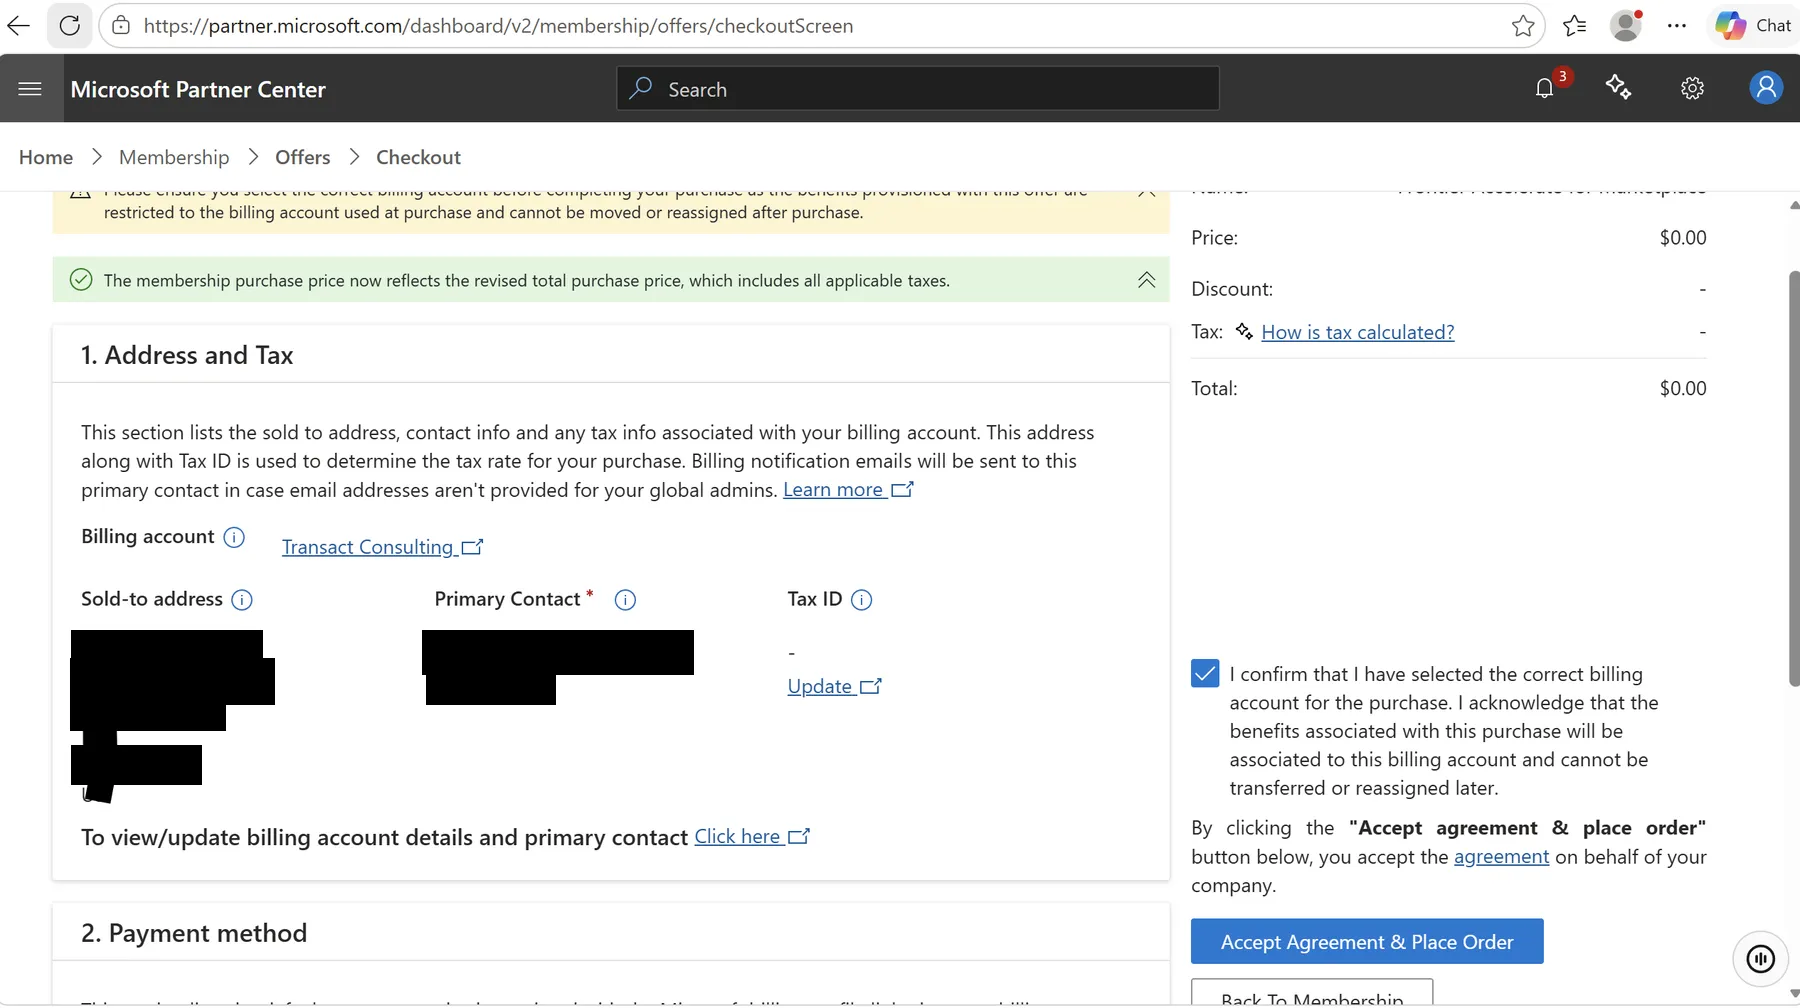Open the Copilot sparkle icon in header
This screenshot has height=1008, width=1800.
click(1618, 88)
